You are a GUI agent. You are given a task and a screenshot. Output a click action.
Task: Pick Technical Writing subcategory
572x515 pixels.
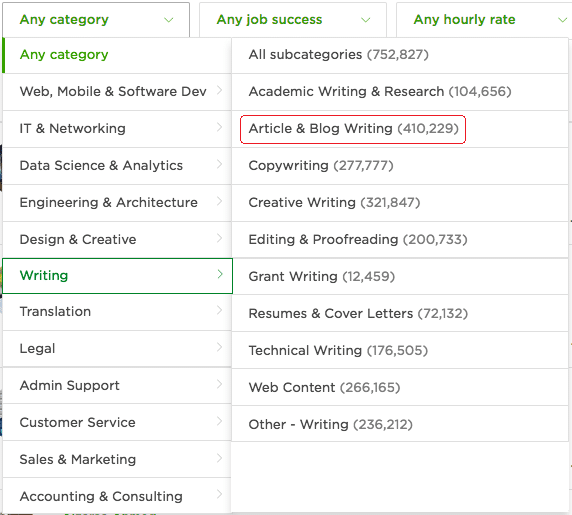click(400, 351)
